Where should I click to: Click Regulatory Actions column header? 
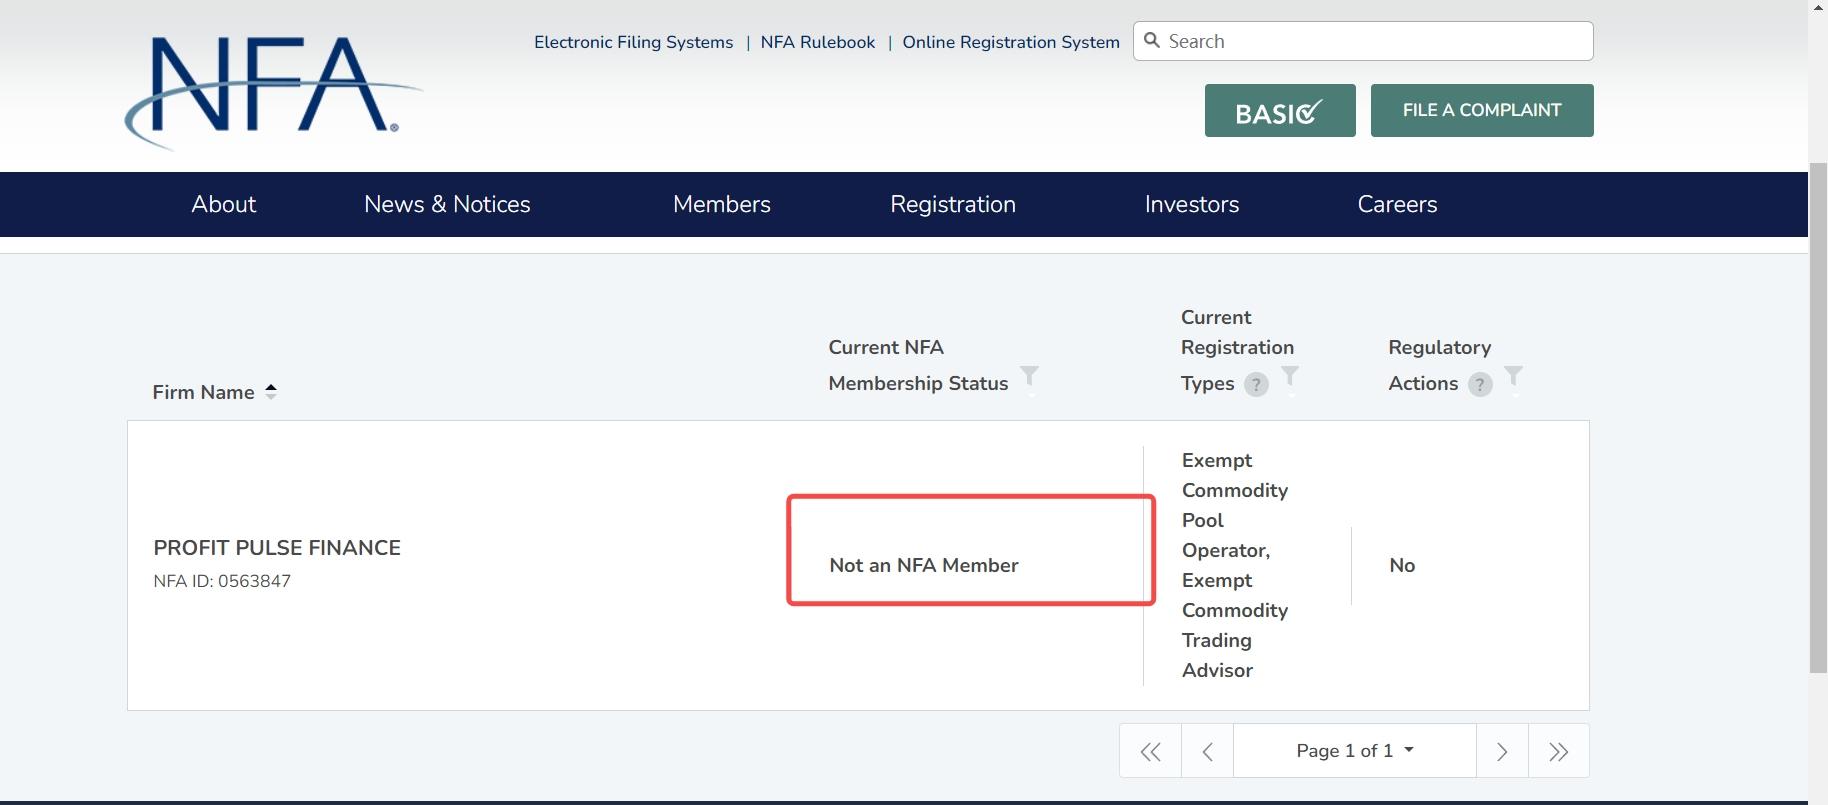click(1439, 365)
